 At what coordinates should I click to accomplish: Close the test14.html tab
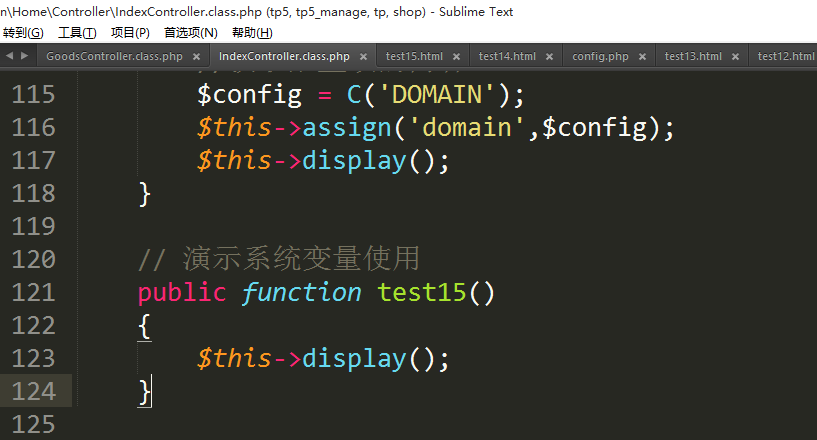(x=548, y=57)
